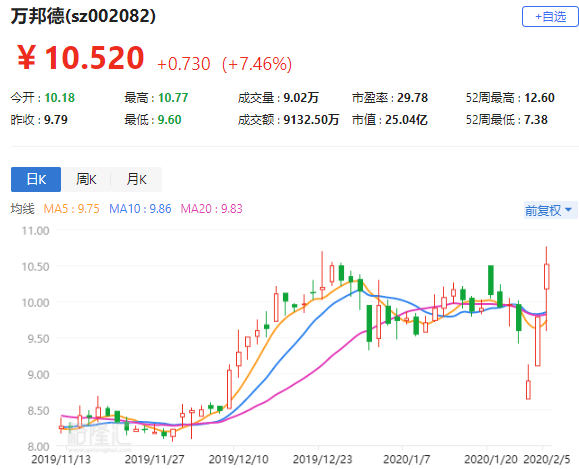This screenshot has height=469, width=579.
Task: Add the stock with +自选 button
Action: pos(550,17)
